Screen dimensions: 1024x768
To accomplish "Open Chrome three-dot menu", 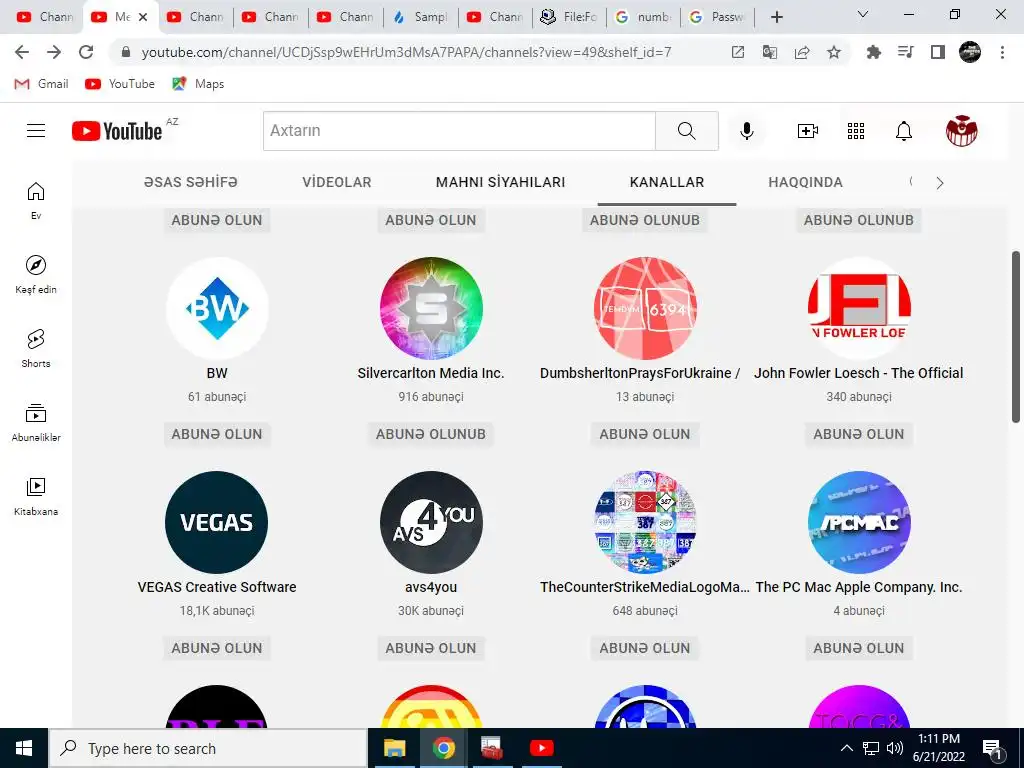I will click(x=1002, y=52).
